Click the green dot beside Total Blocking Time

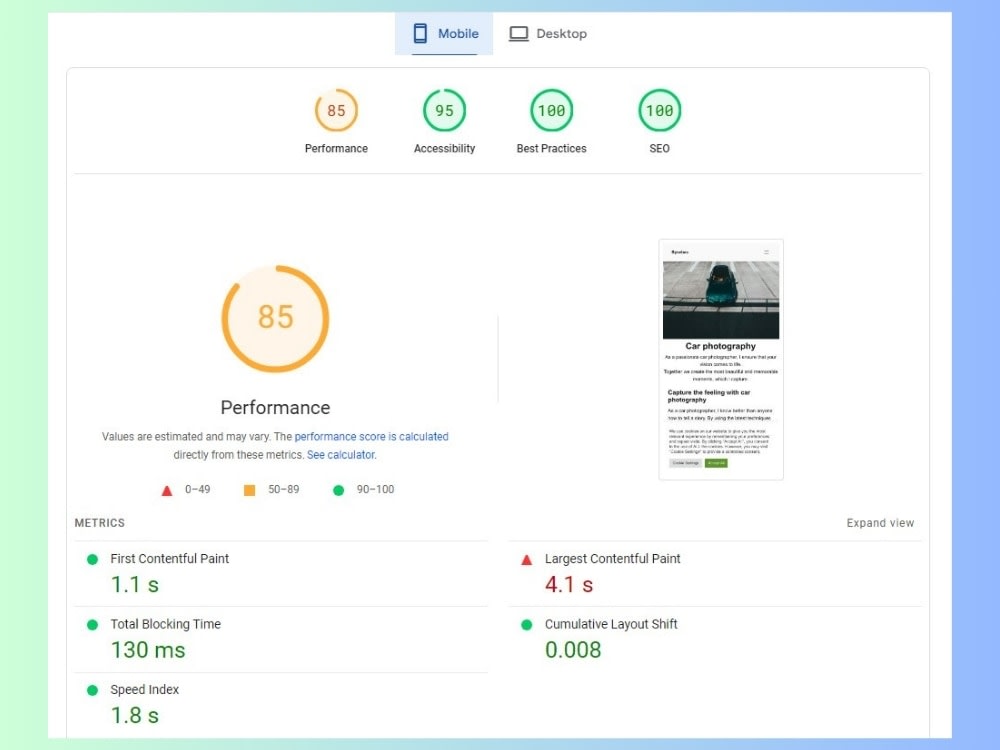click(92, 625)
